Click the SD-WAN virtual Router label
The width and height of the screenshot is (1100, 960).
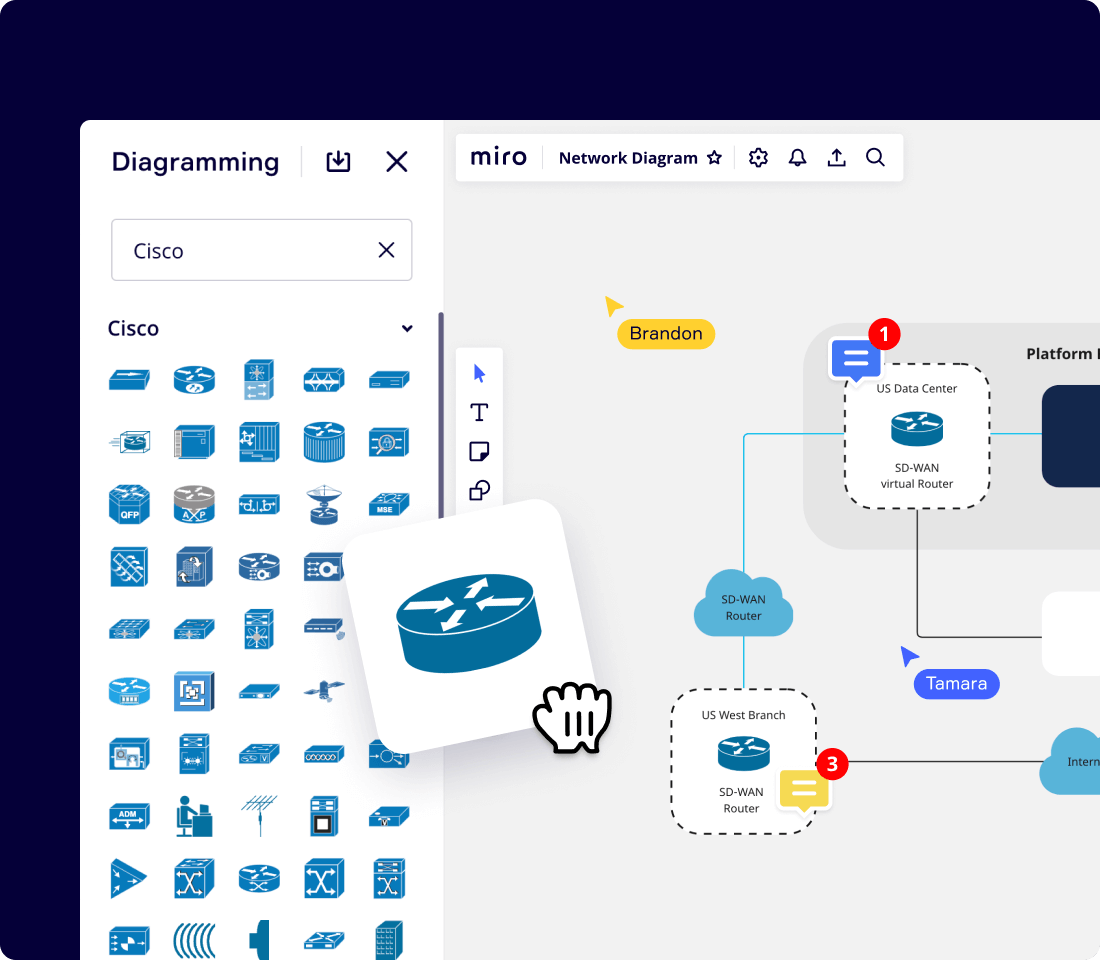tap(916, 476)
